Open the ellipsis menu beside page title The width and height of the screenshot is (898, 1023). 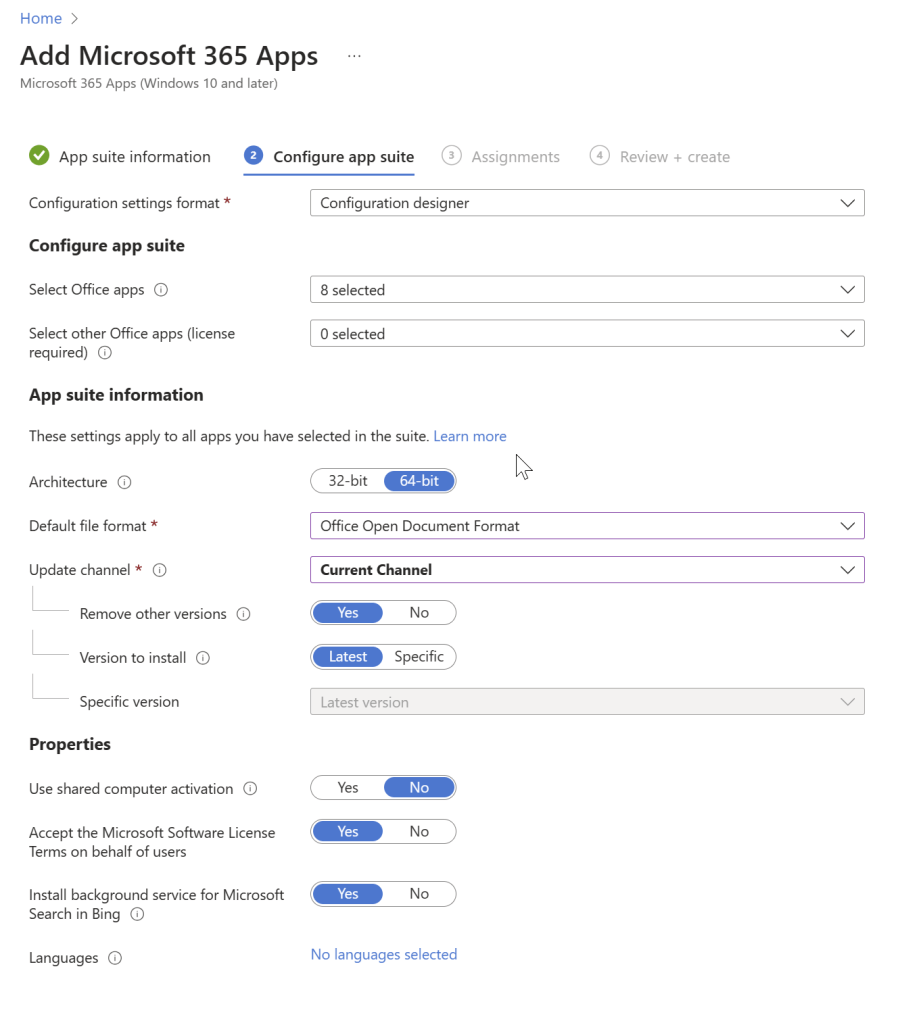(354, 56)
